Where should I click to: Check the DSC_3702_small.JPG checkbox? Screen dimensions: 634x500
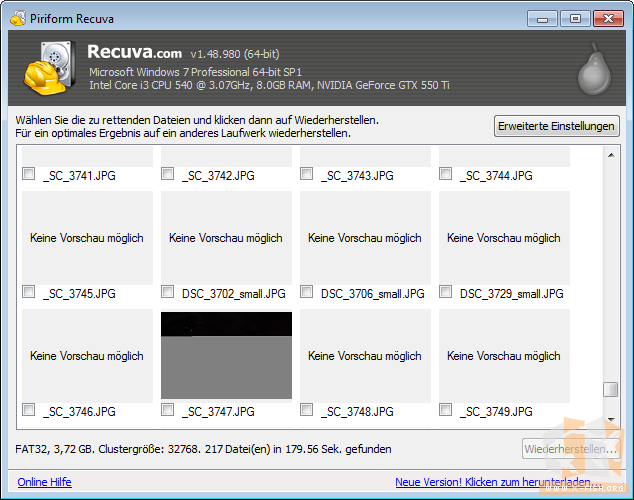pos(167,292)
